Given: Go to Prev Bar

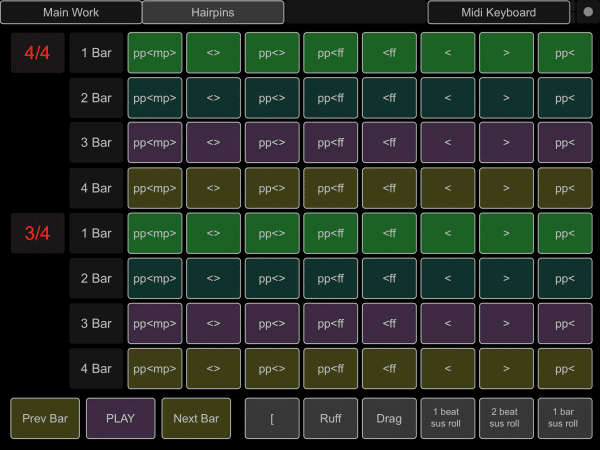Looking at the screenshot, I should pos(44,418).
